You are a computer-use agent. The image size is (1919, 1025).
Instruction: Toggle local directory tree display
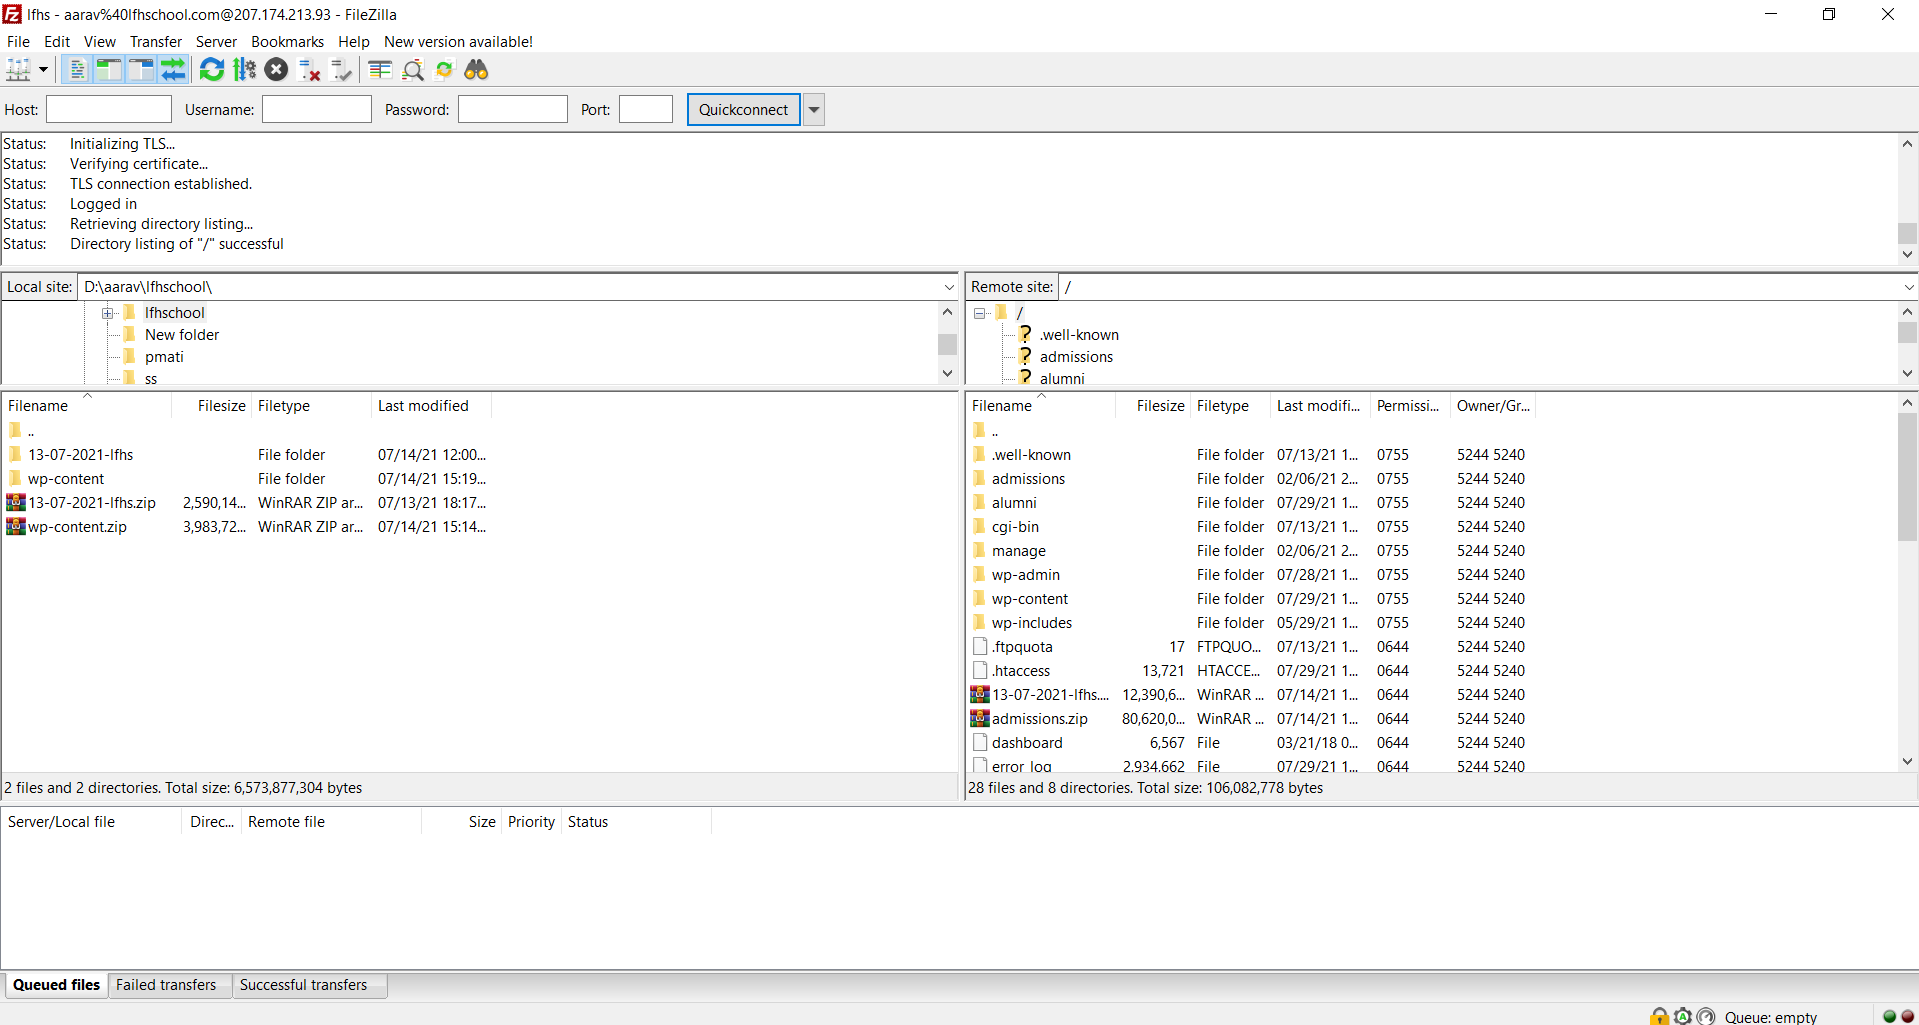(x=108, y=70)
